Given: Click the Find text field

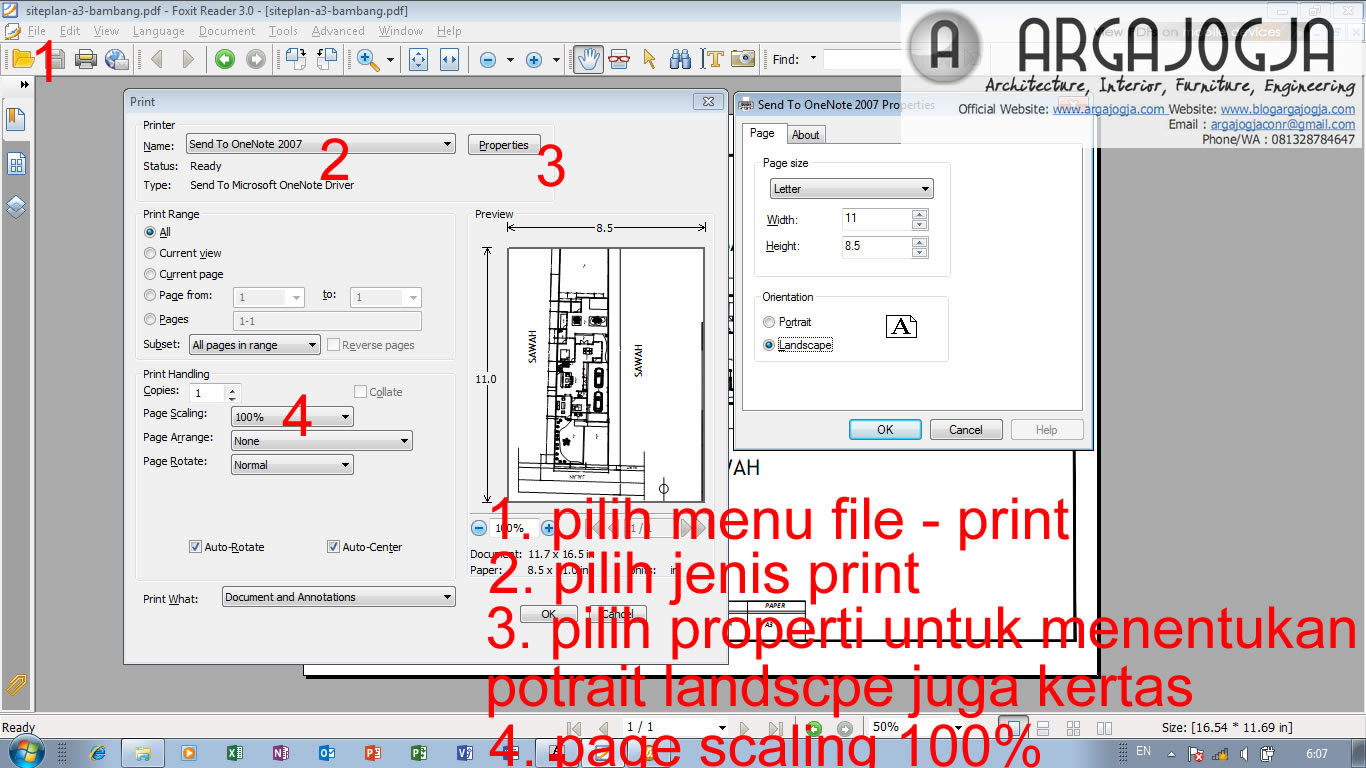Looking at the screenshot, I should coord(862,59).
